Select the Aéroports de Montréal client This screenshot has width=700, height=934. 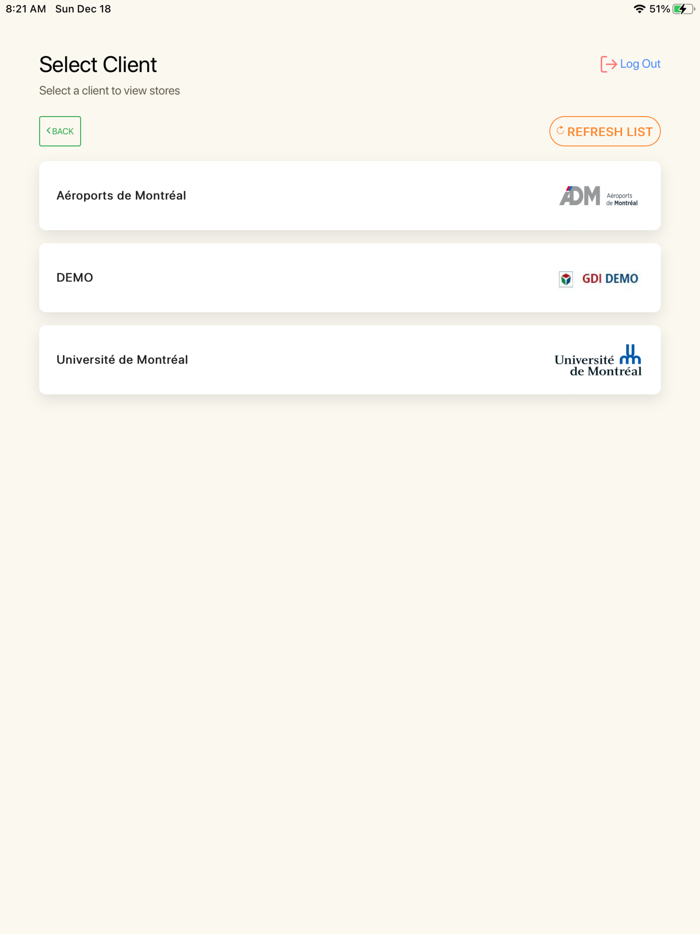121,196
